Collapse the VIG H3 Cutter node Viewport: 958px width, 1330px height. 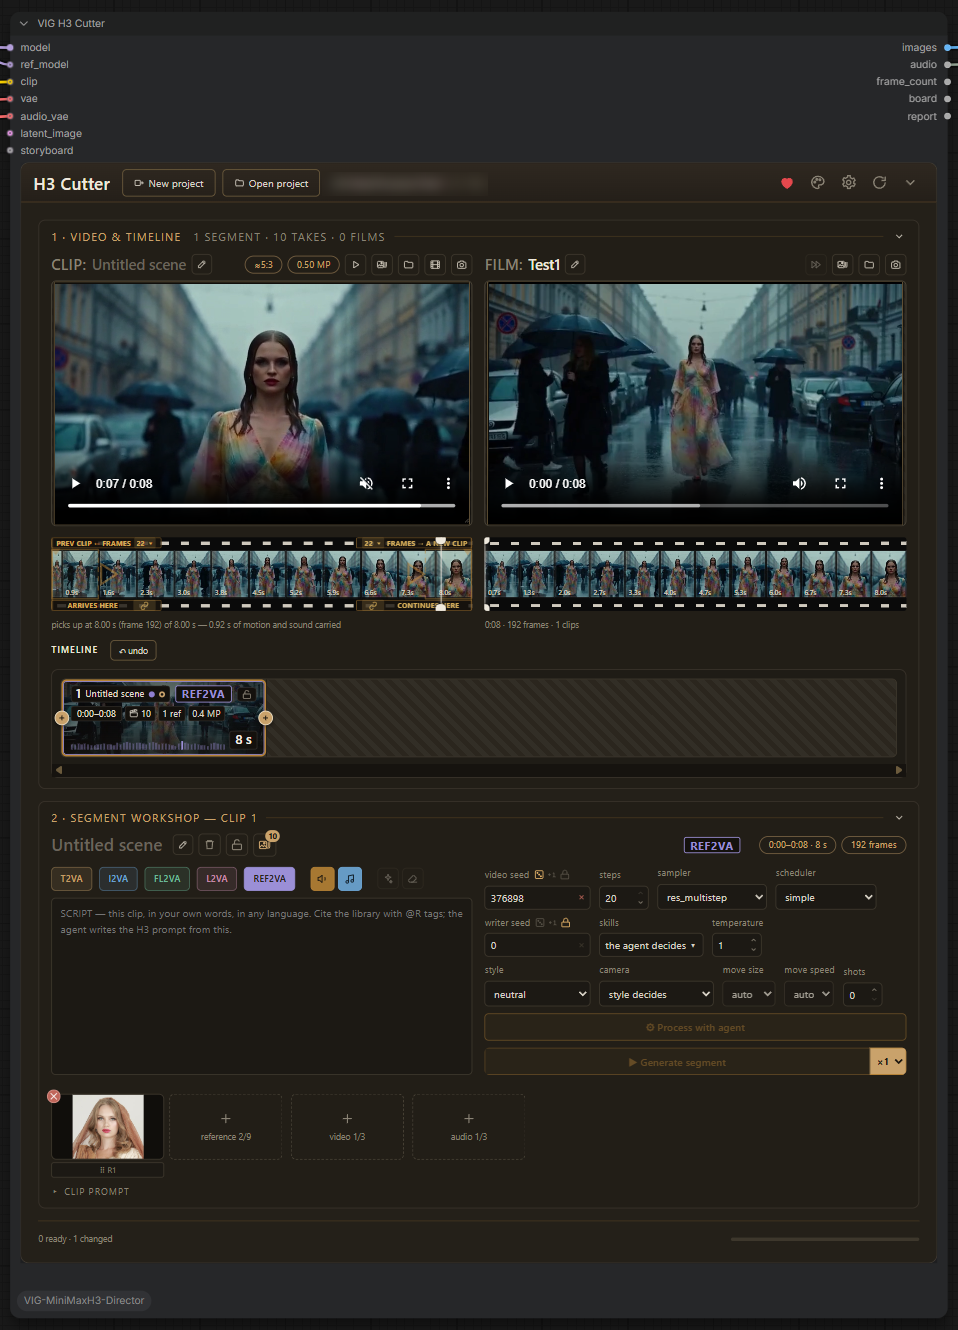point(24,23)
